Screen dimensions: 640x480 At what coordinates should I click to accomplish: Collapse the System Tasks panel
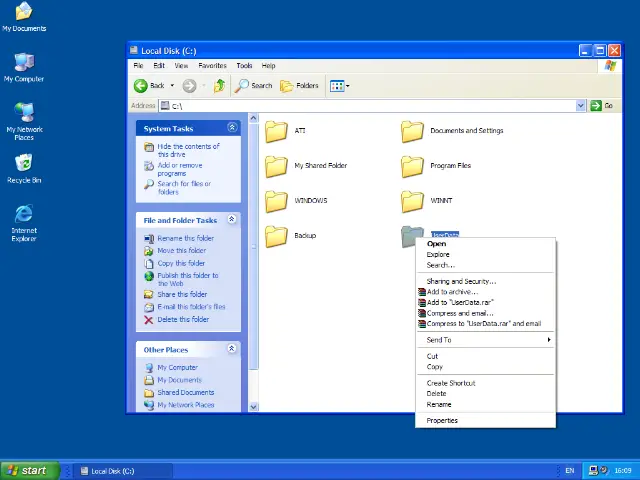click(x=232, y=128)
